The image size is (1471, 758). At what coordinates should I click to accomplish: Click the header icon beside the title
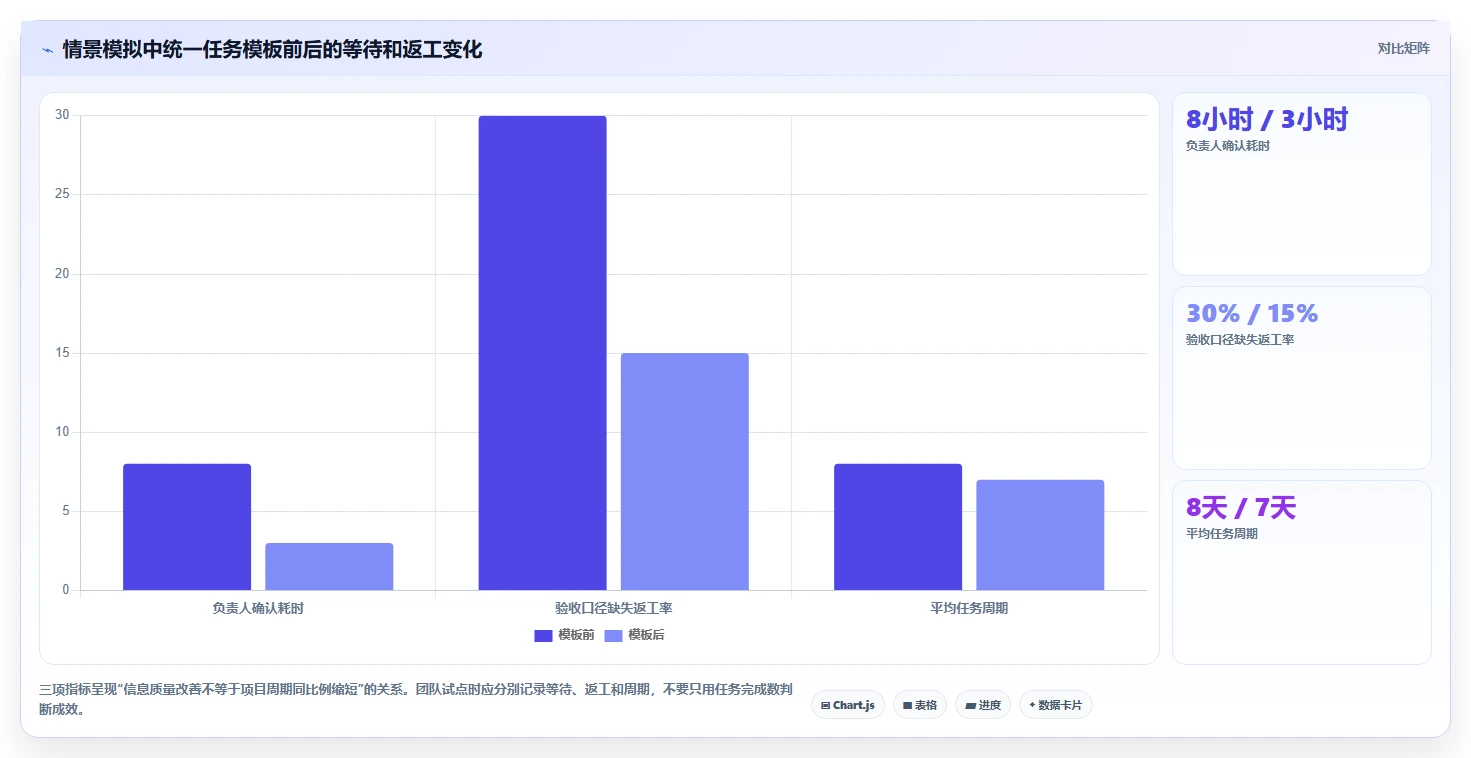[47, 50]
